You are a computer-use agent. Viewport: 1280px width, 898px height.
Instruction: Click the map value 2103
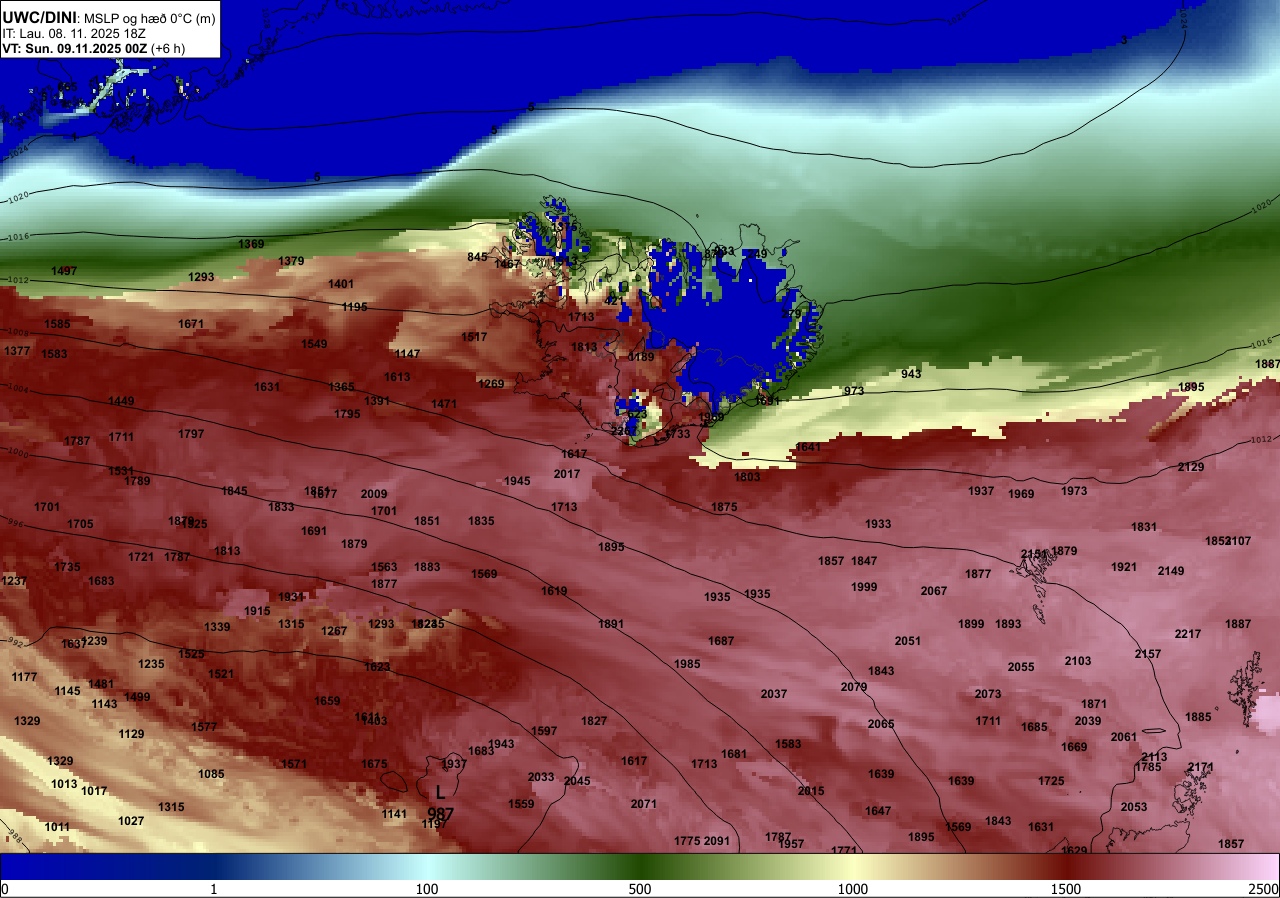(x=1078, y=661)
